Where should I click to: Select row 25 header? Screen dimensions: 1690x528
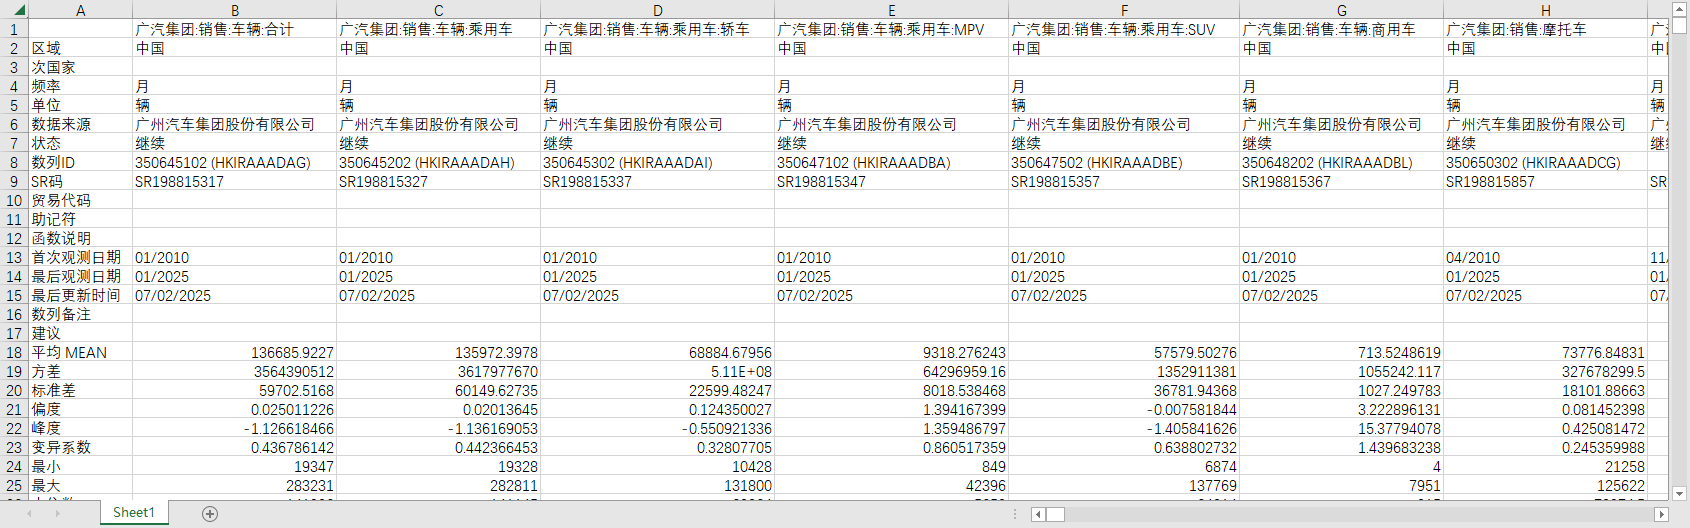pos(14,485)
